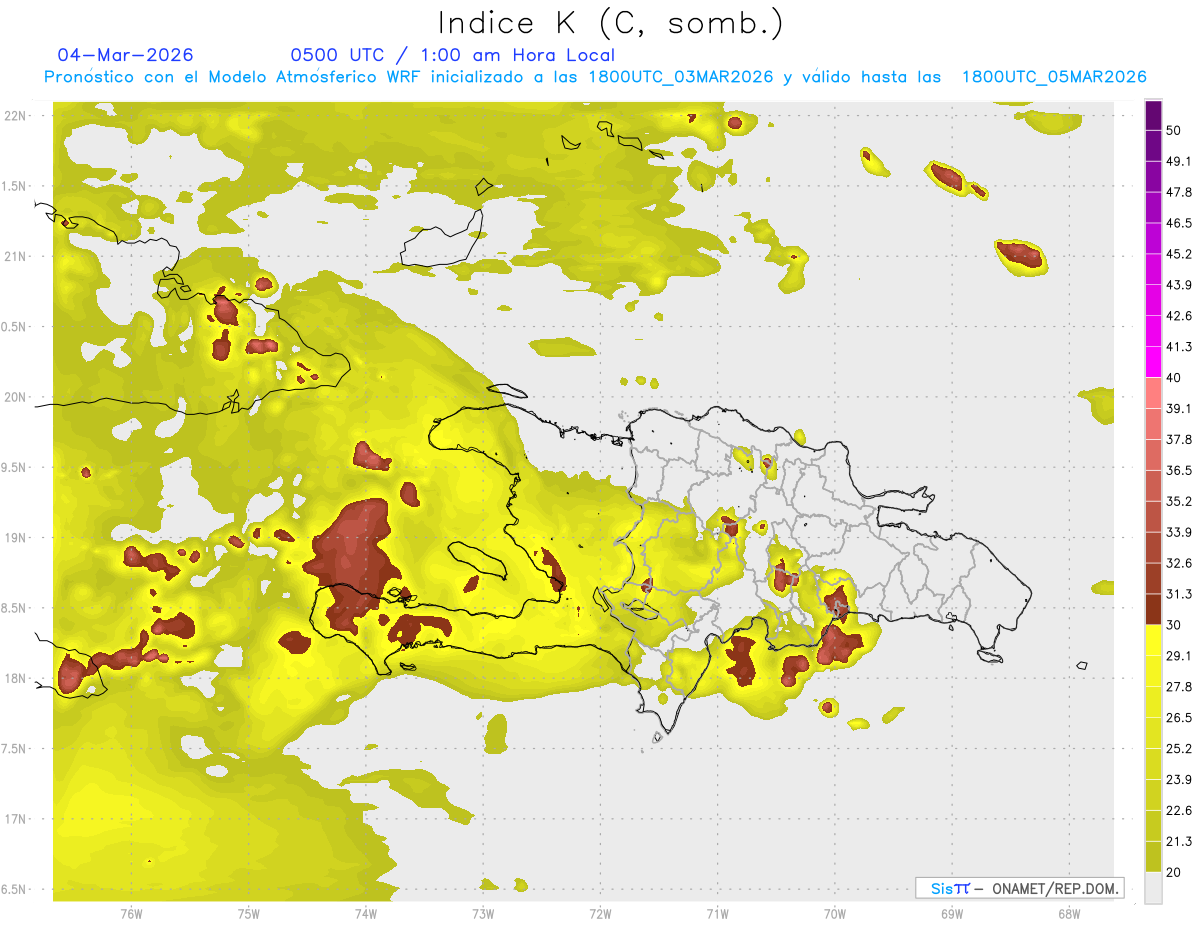
Task: Click the '21N' latitude label
Action: point(15,256)
